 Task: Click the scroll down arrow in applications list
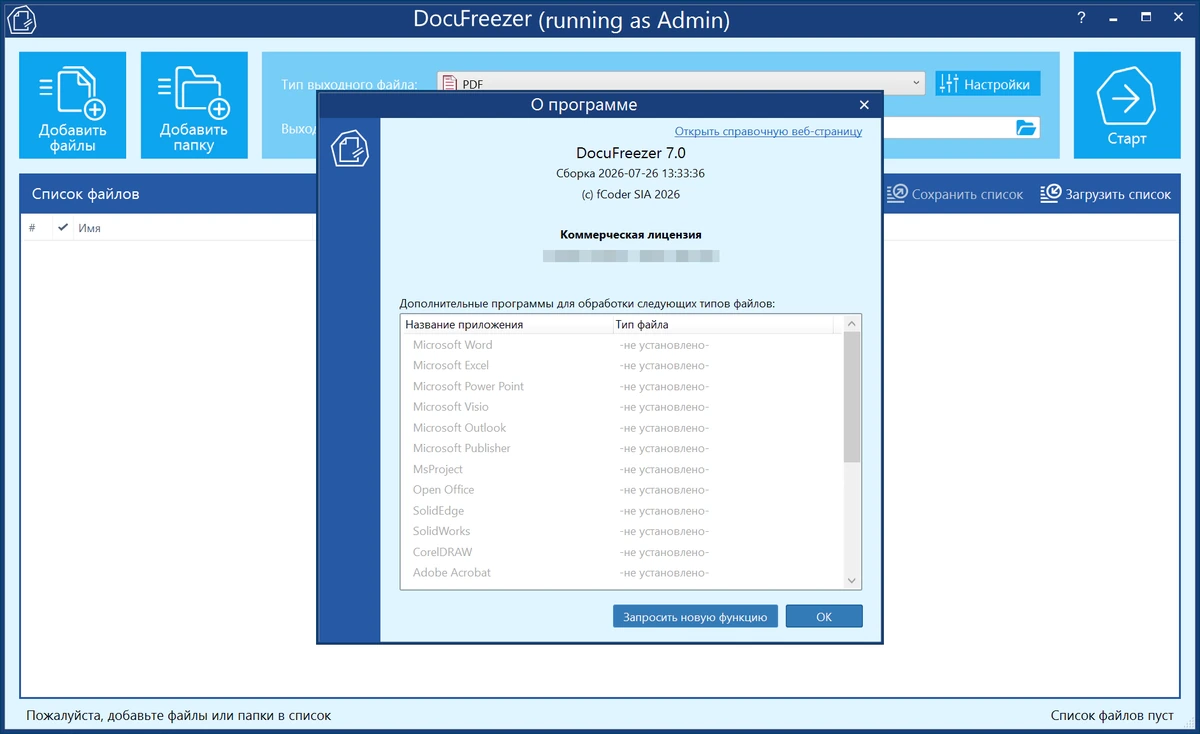(852, 580)
